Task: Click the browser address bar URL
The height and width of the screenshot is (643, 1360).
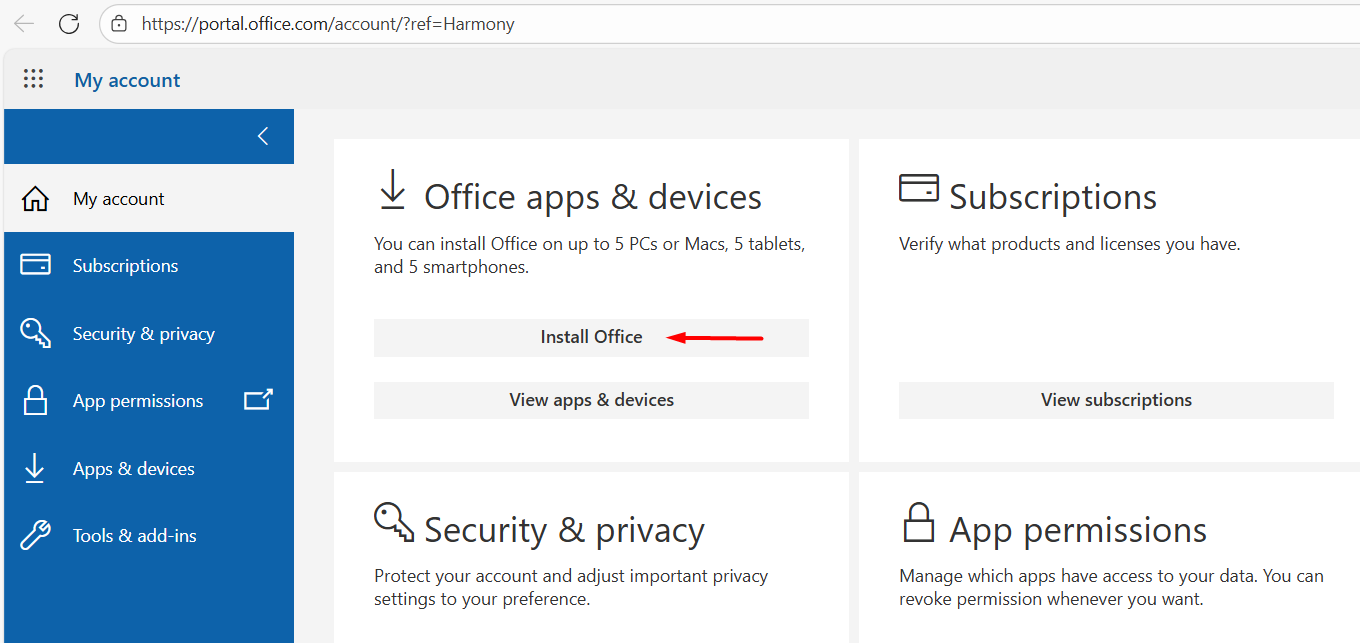Action: pos(328,24)
